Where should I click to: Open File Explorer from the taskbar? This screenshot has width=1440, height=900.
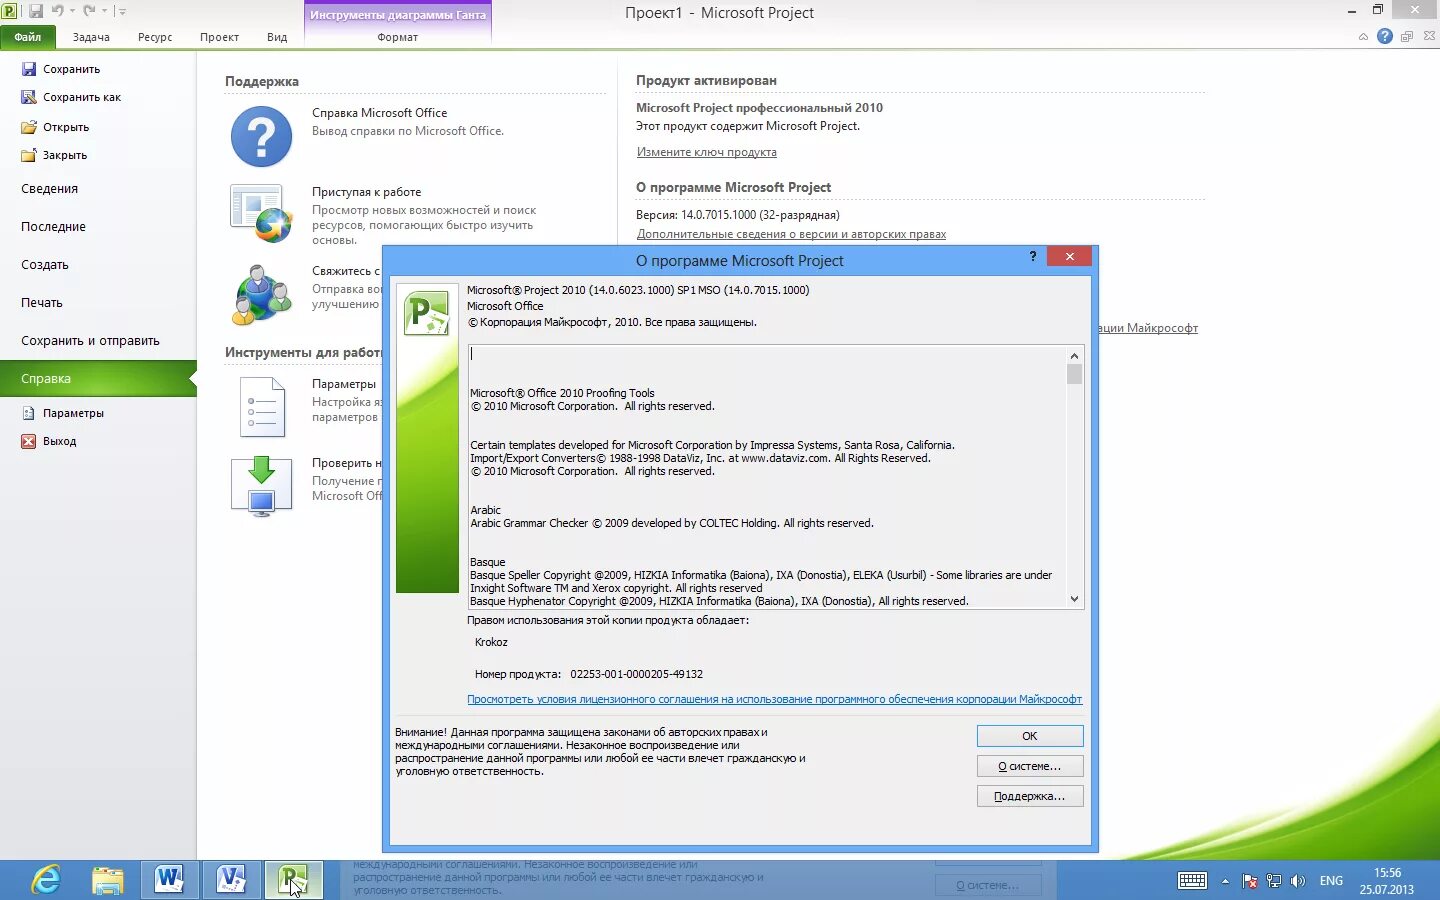coord(107,880)
